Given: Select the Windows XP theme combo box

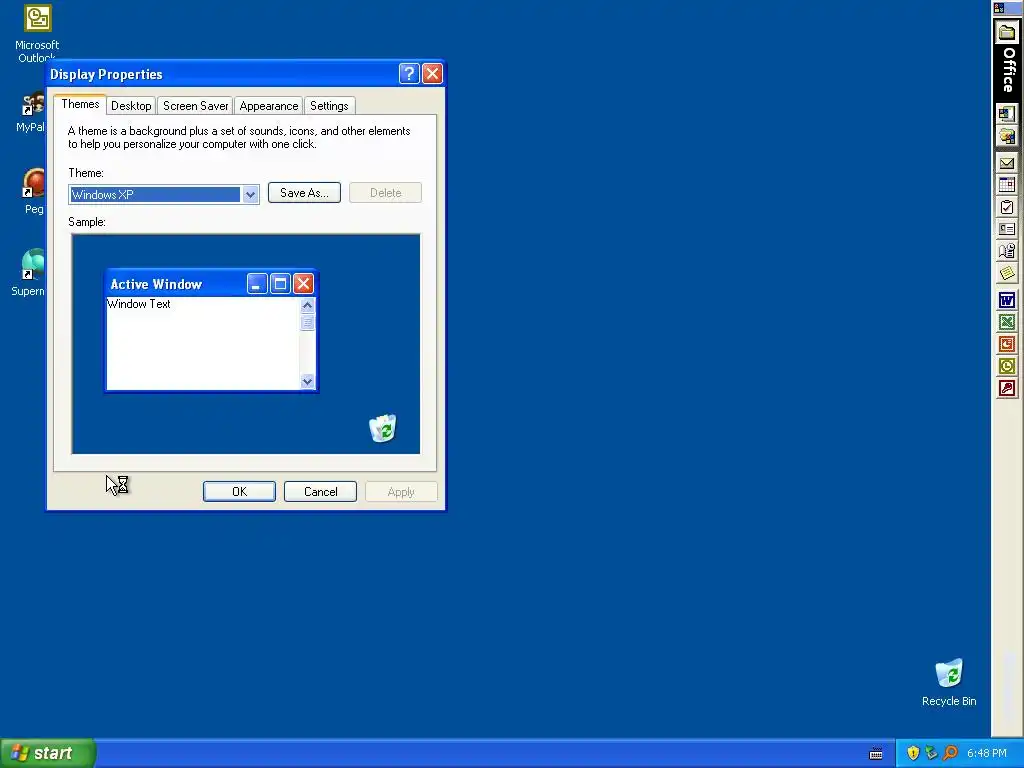Looking at the screenshot, I should [x=164, y=195].
